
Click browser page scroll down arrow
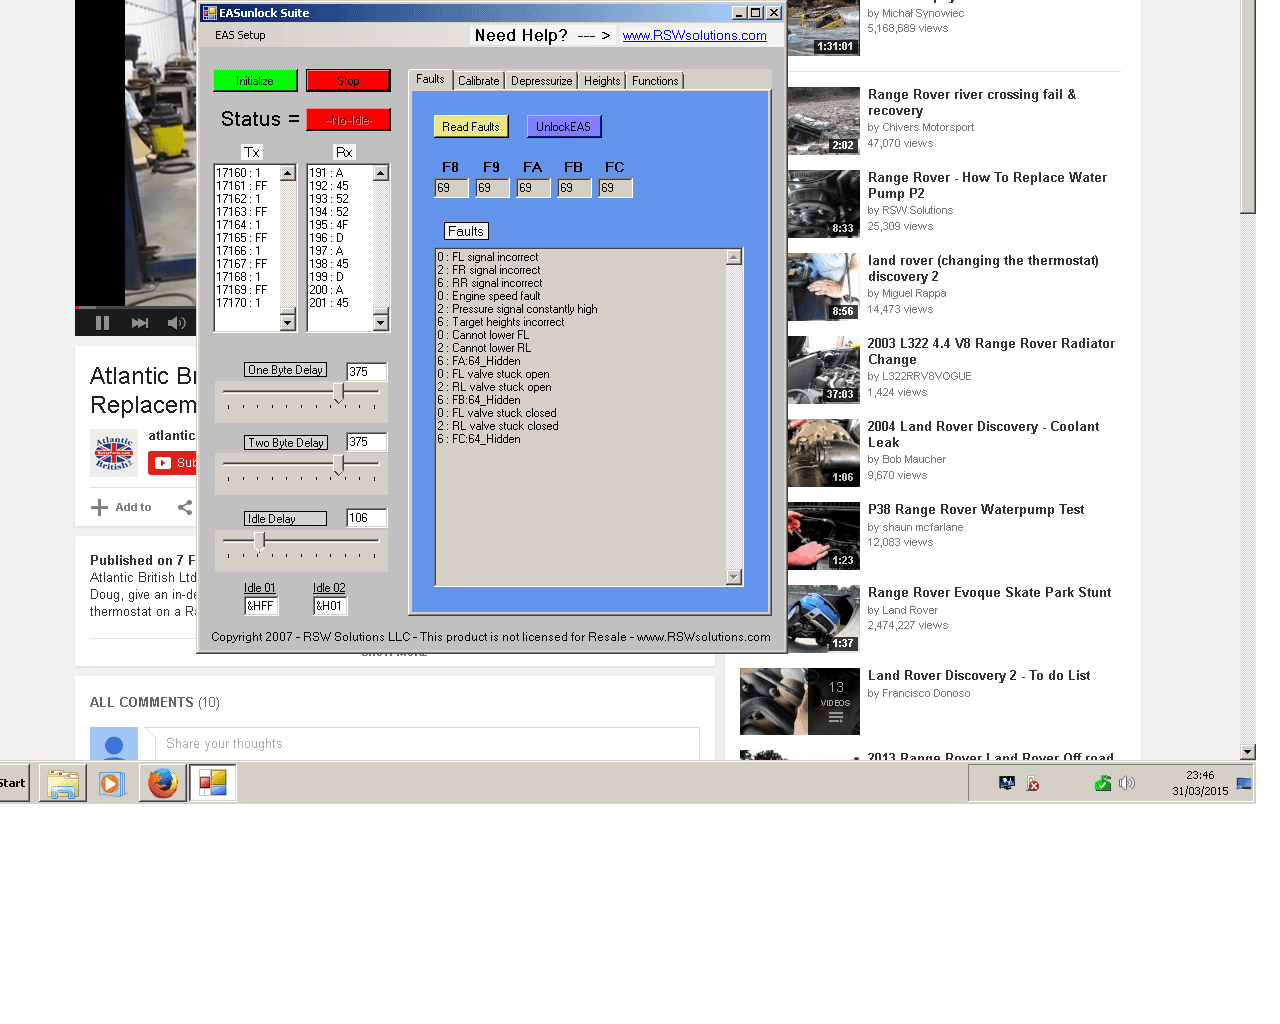1247,752
